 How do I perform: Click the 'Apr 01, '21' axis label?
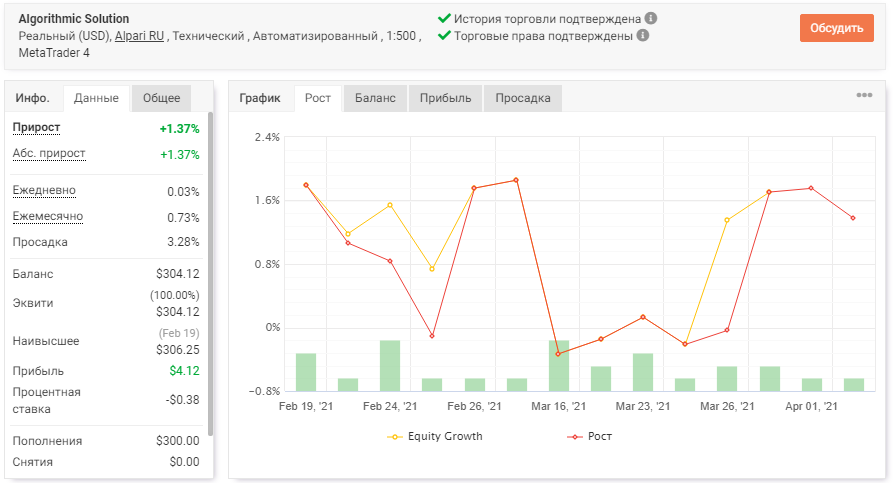811,406
